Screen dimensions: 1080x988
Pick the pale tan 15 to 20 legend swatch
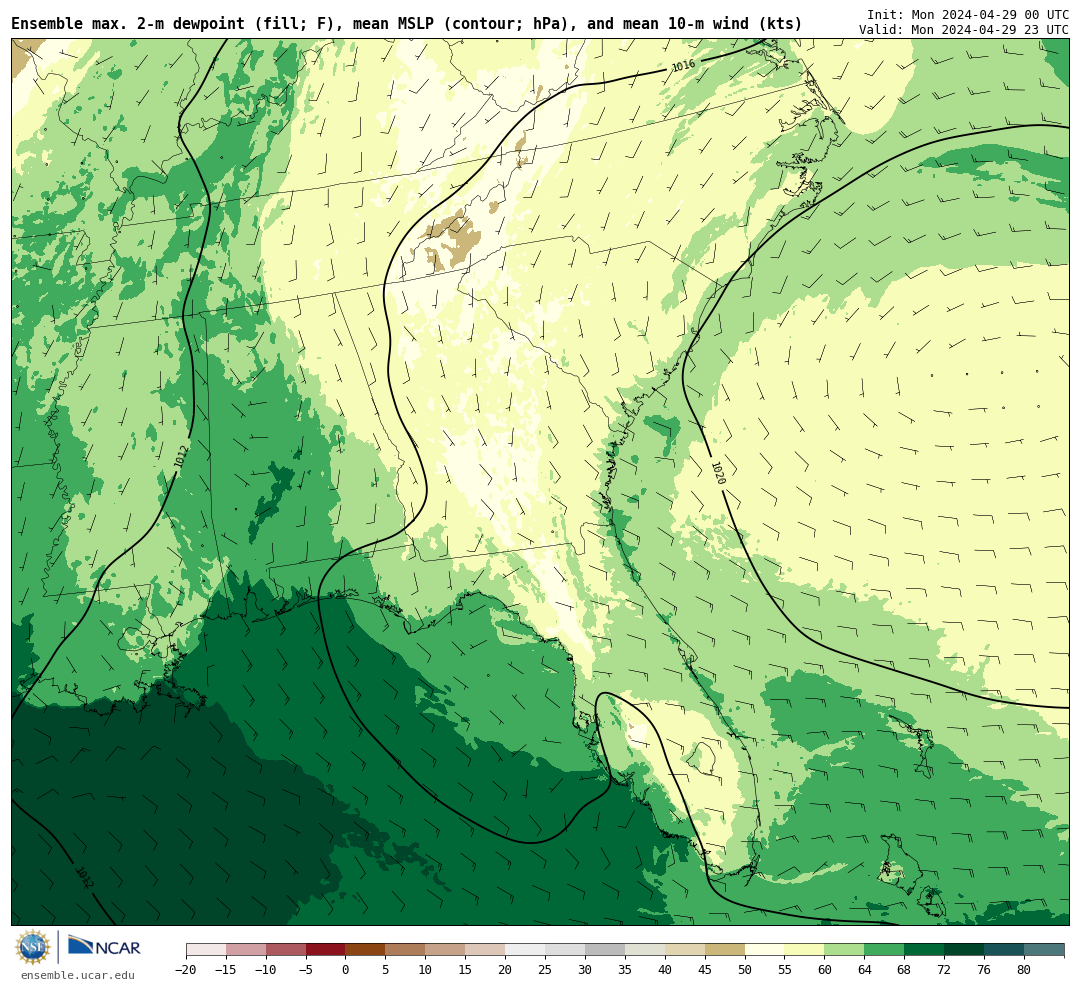(x=486, y=949)
